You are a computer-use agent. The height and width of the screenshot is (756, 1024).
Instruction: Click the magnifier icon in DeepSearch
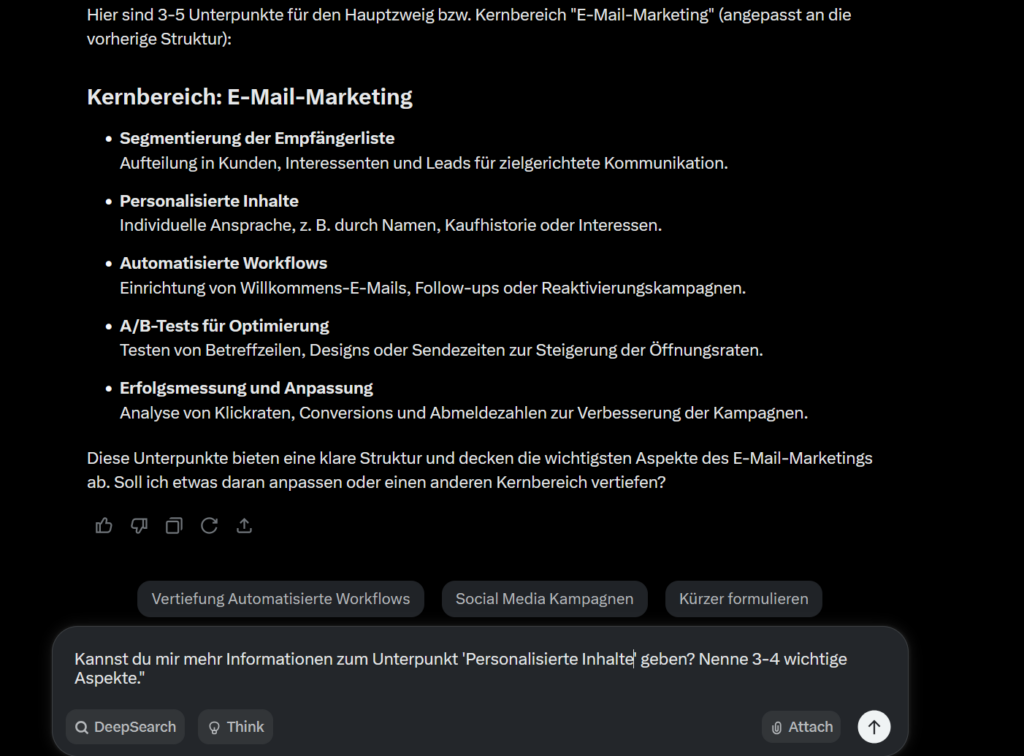(82, 727)
